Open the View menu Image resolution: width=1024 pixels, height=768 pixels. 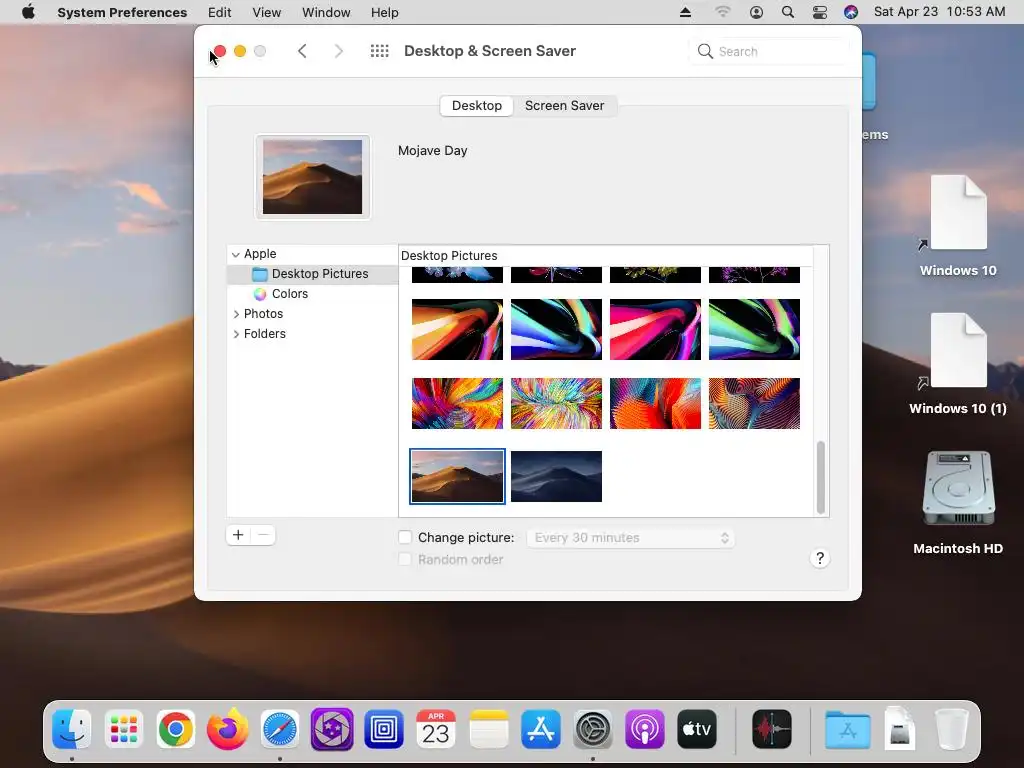[266, 12]
